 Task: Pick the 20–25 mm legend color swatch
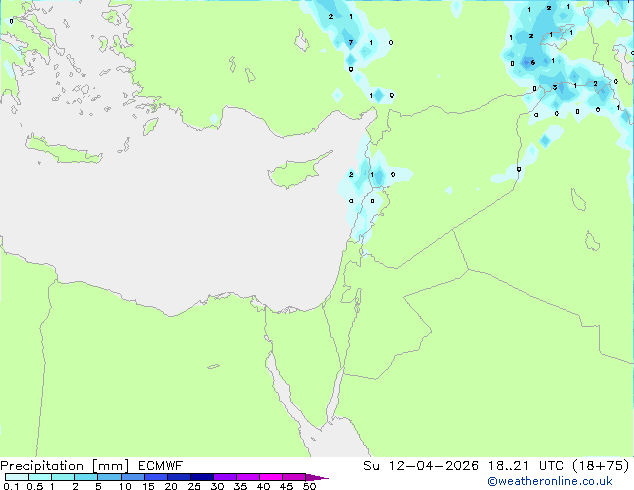click(179, 477)
